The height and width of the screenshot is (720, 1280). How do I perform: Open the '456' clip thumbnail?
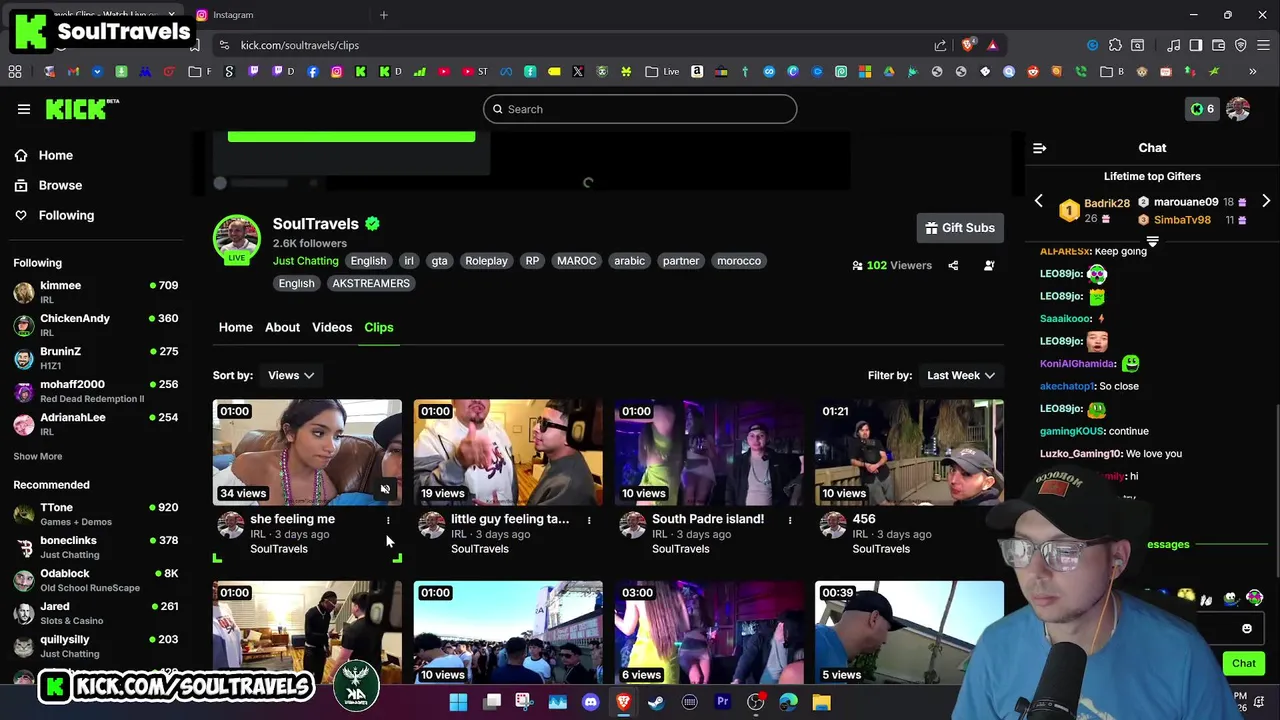(x=909, y=452)
